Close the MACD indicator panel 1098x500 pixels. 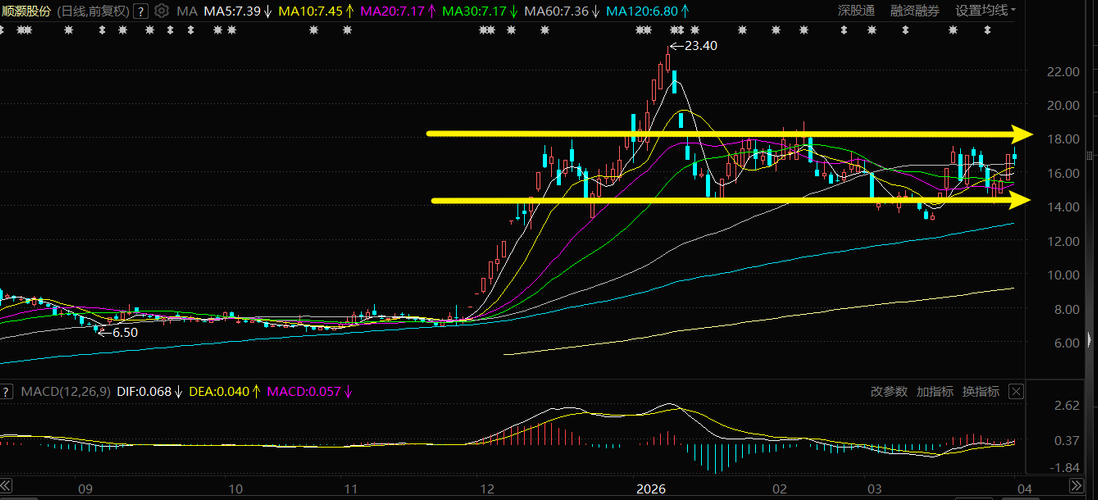tap(1016, 391)
